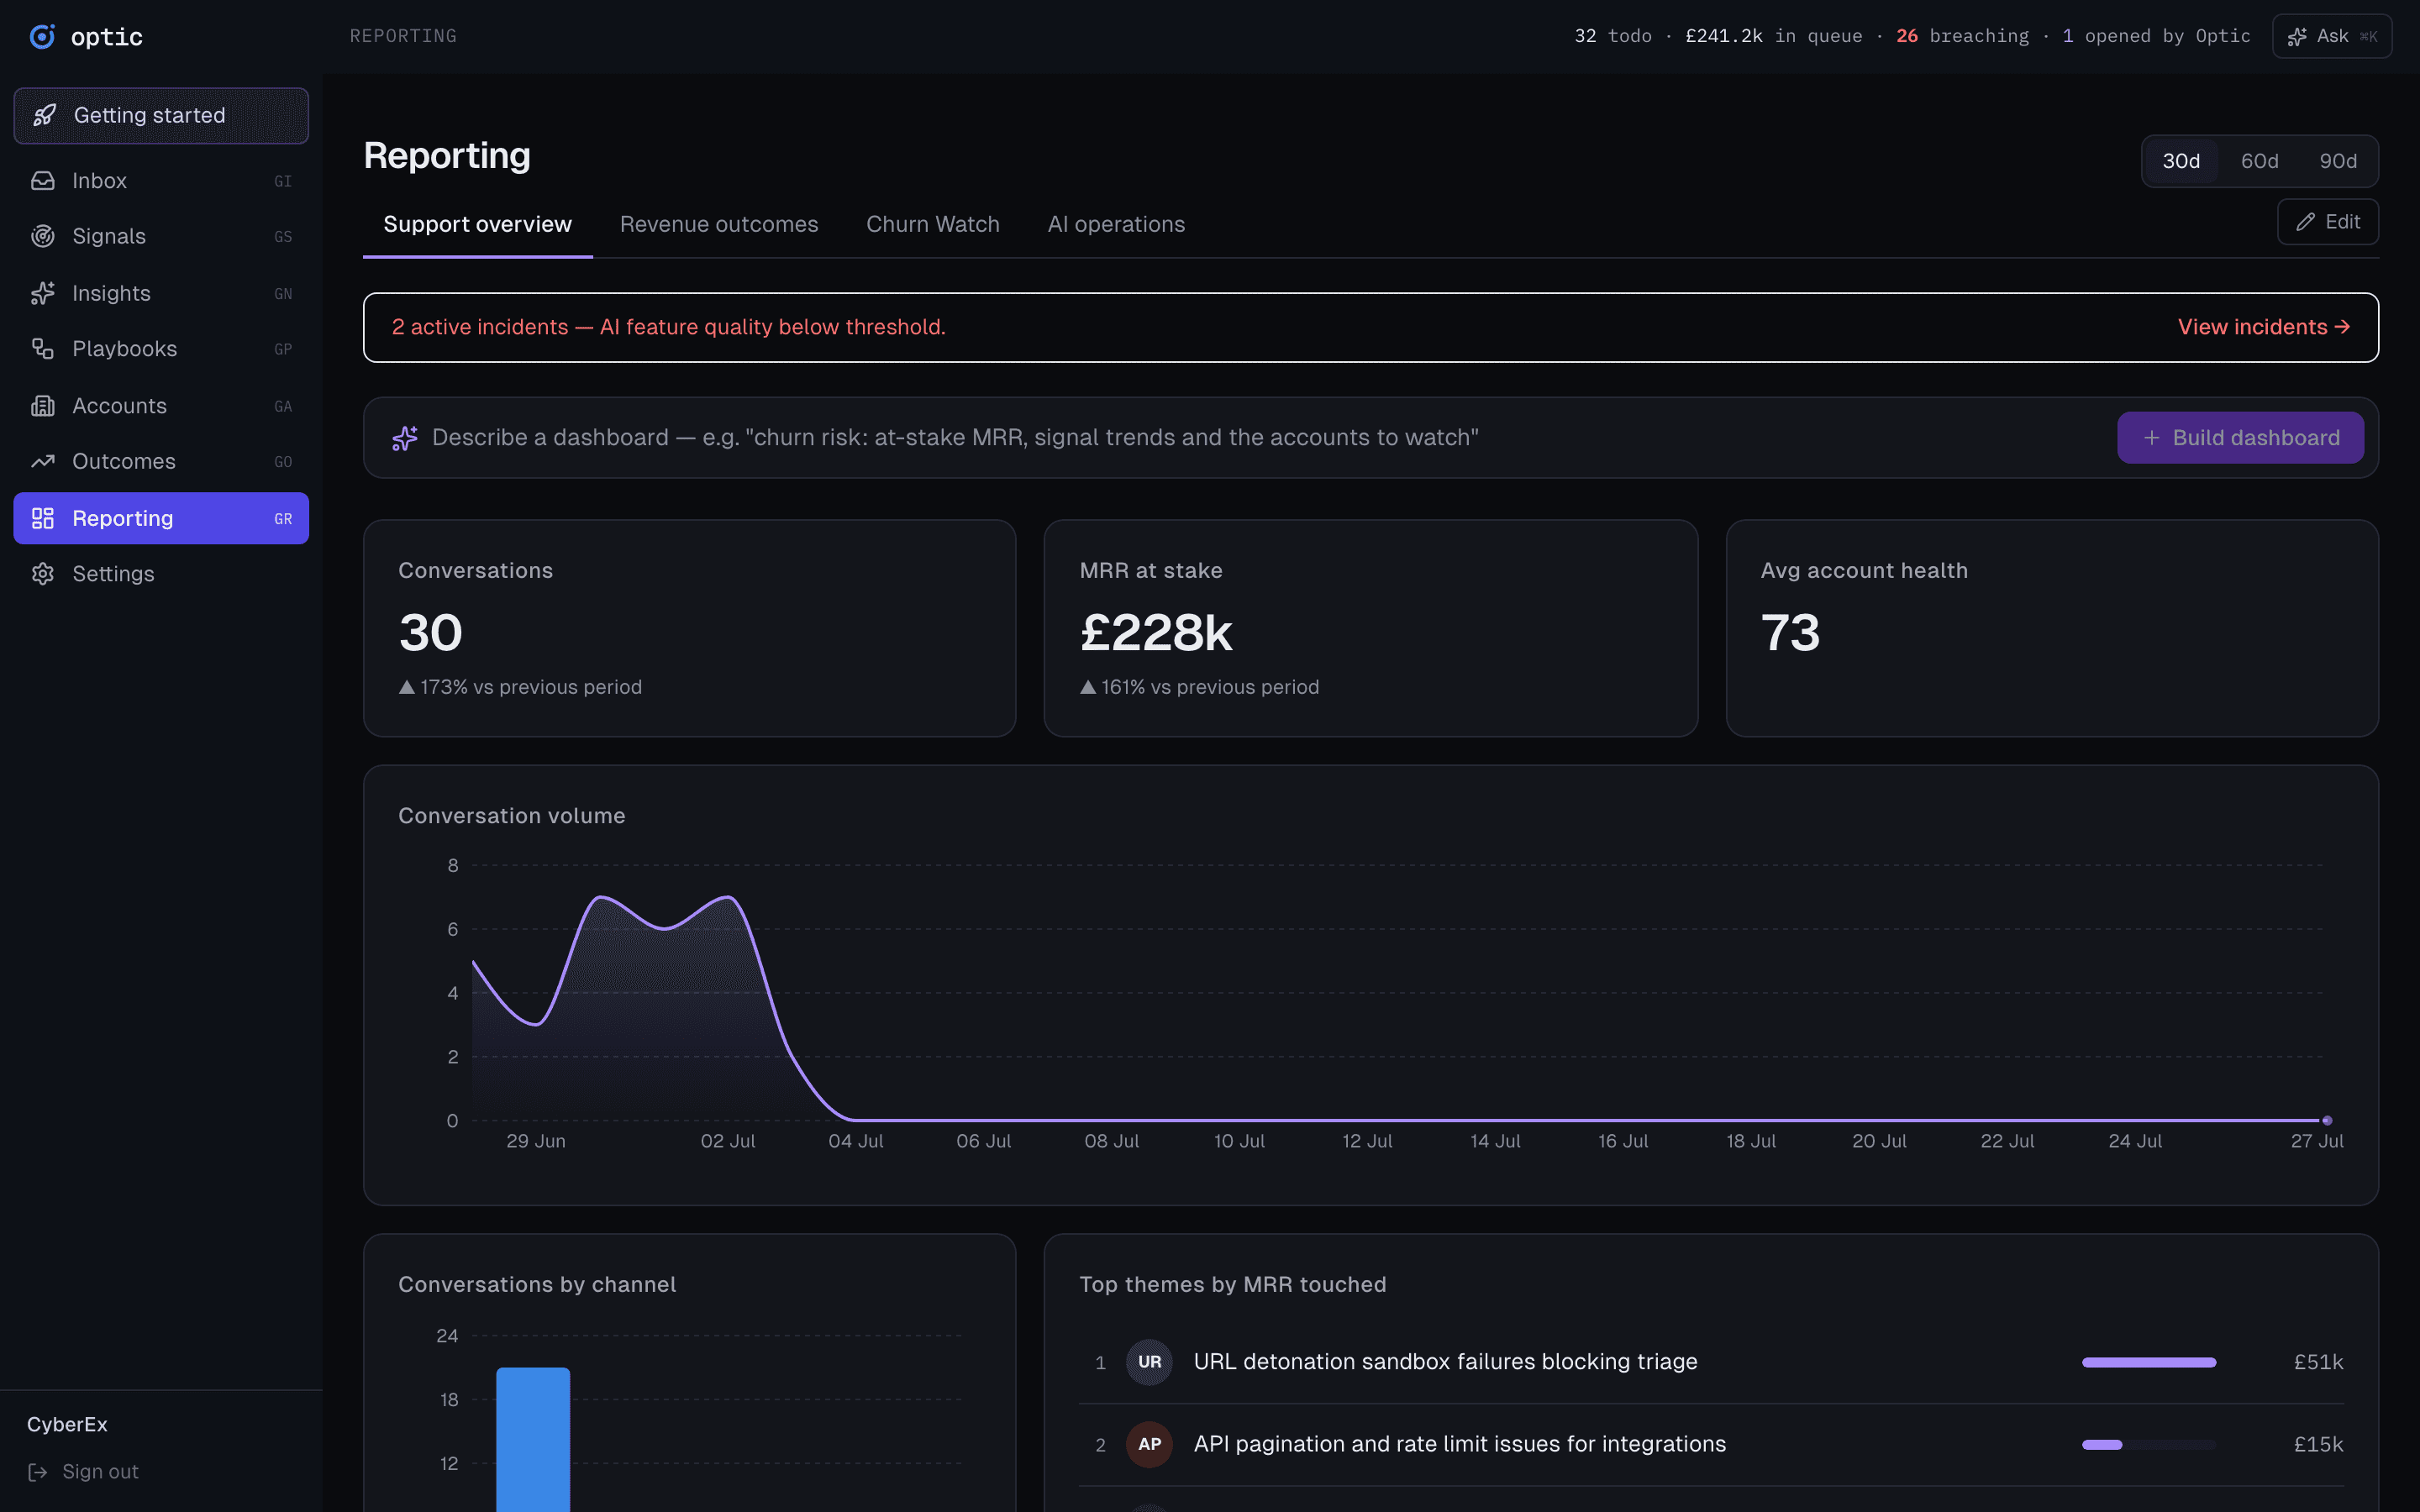
Task: Click URL detonation sandbox failures theme
Action: [1445, 1362]
